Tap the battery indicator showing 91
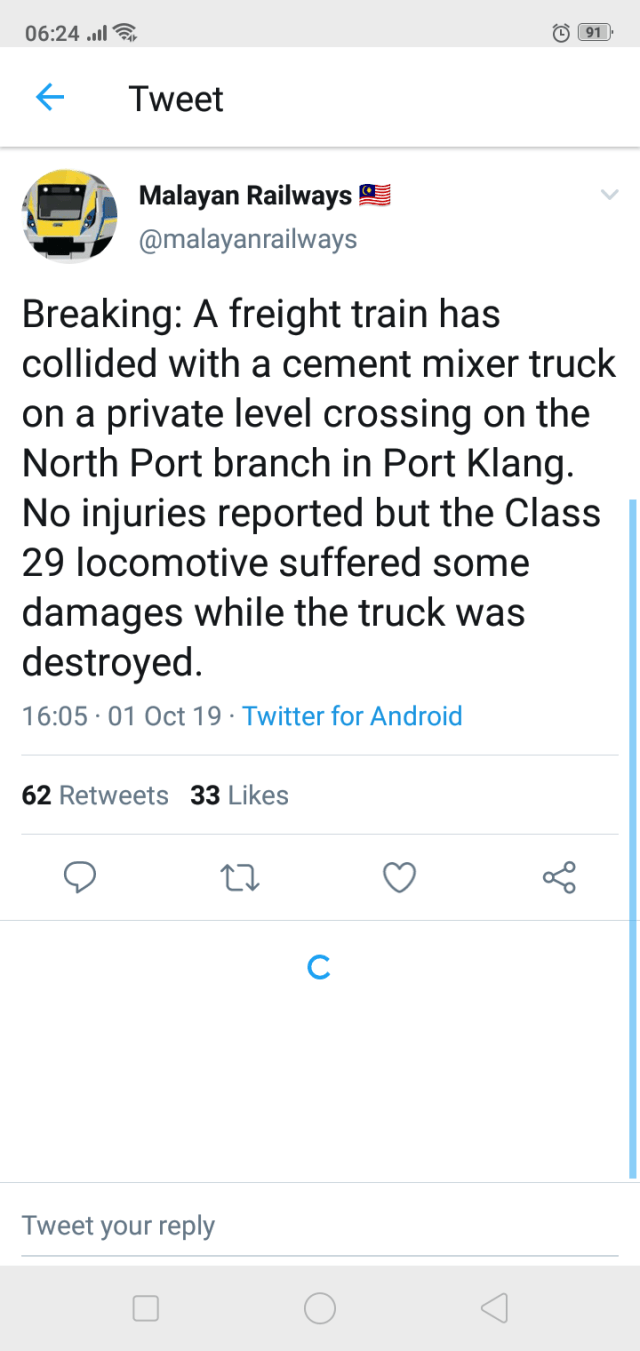This screenshot has width=640, height=1351. pyautogui.click(x=593, y=33)
